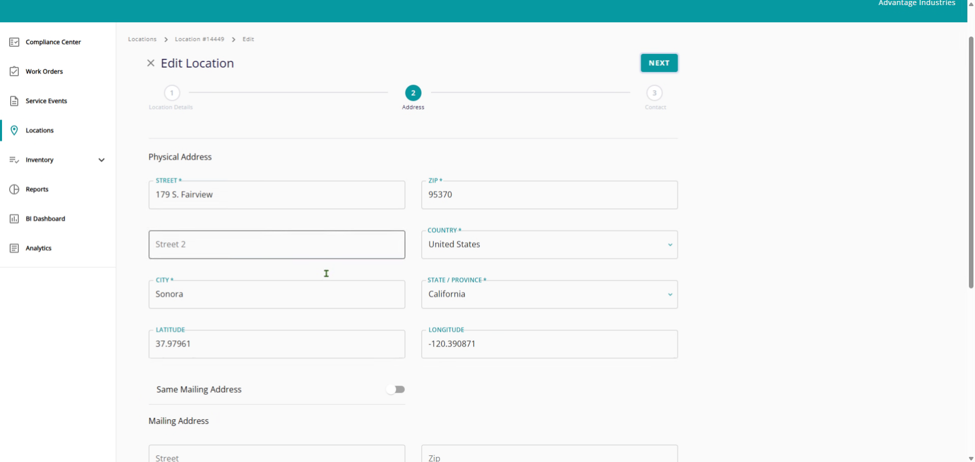Open the State / Province dropdown

click(550, 295)
